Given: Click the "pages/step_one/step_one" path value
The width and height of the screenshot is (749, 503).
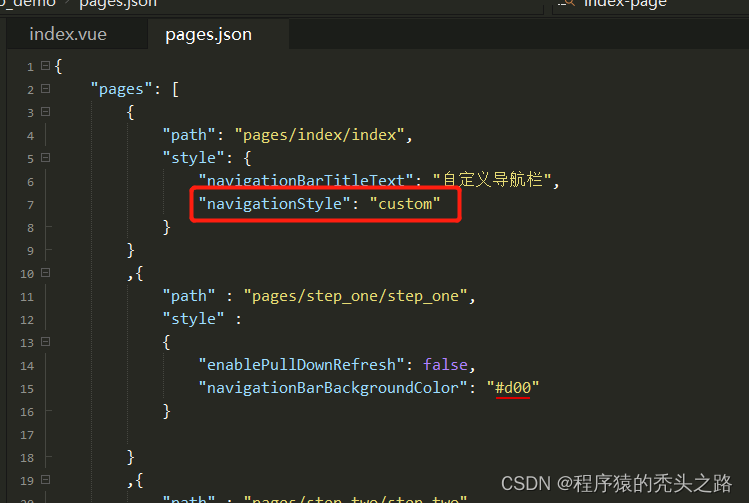Looking at the screenshot, I should point(355,296).
